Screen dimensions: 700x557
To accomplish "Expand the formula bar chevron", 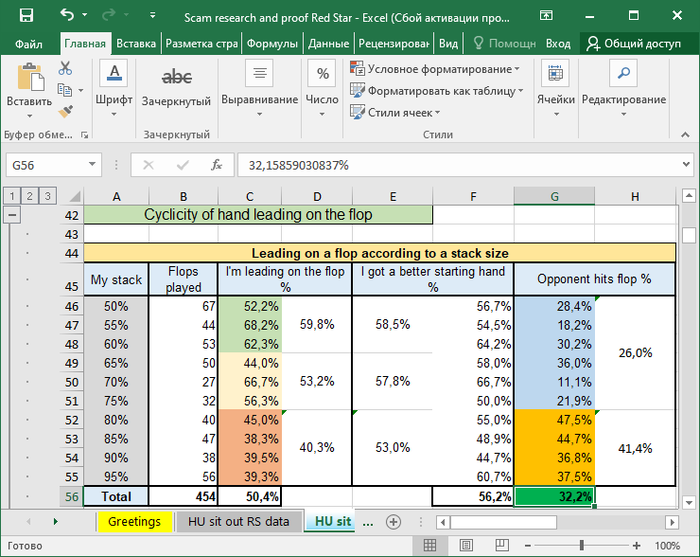I will [686, 165].
